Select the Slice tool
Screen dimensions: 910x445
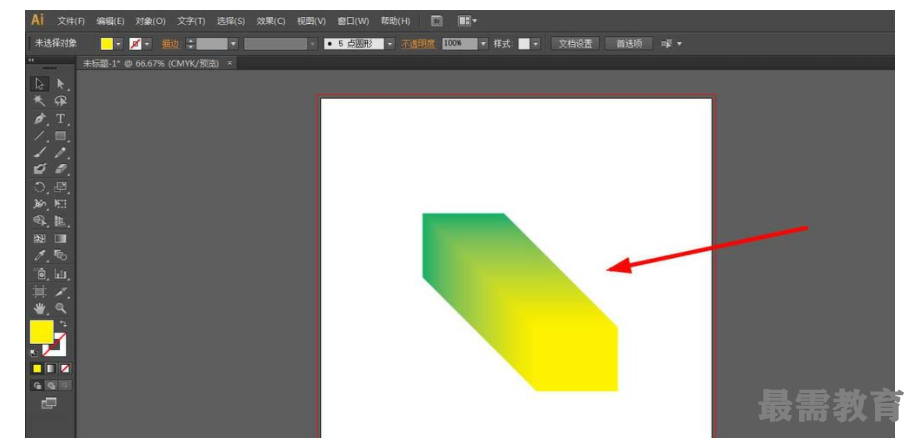point(61,291)
